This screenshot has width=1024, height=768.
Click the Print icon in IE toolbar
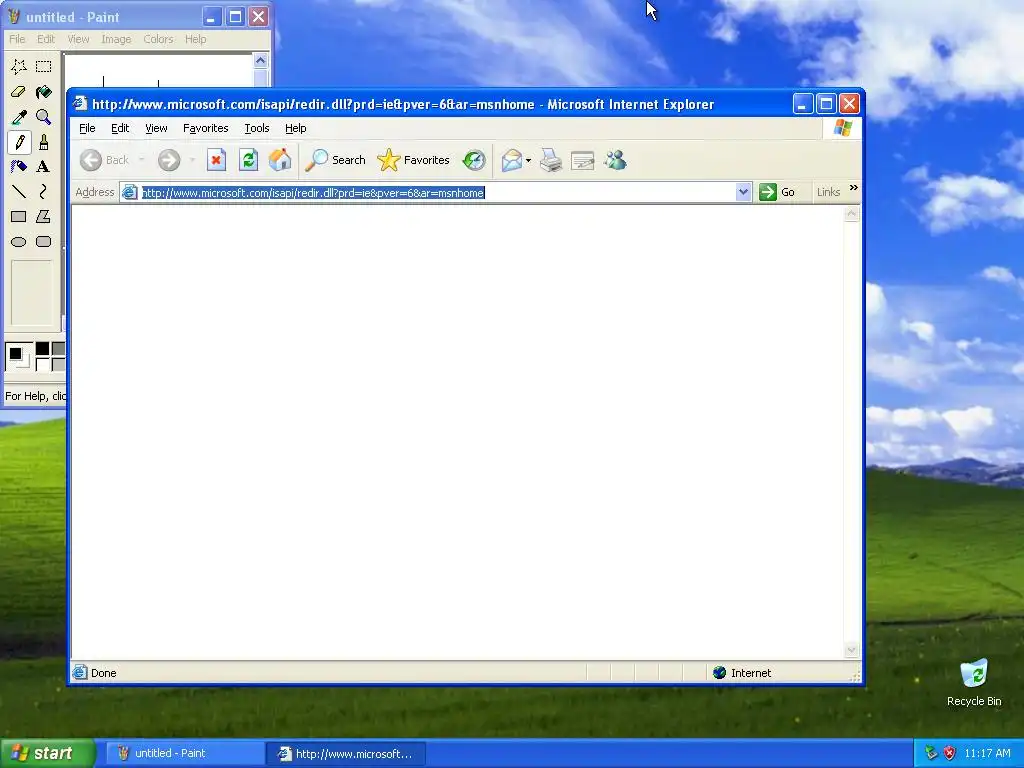(x=551, y=160)
